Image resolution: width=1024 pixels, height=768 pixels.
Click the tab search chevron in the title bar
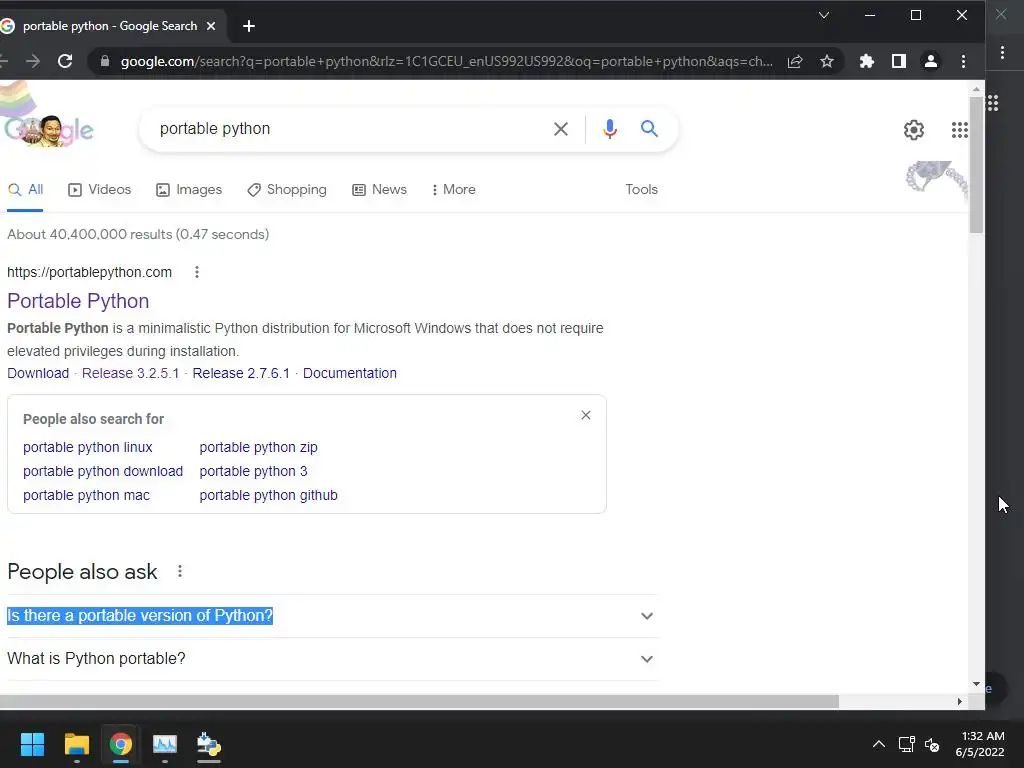[824, 15]
